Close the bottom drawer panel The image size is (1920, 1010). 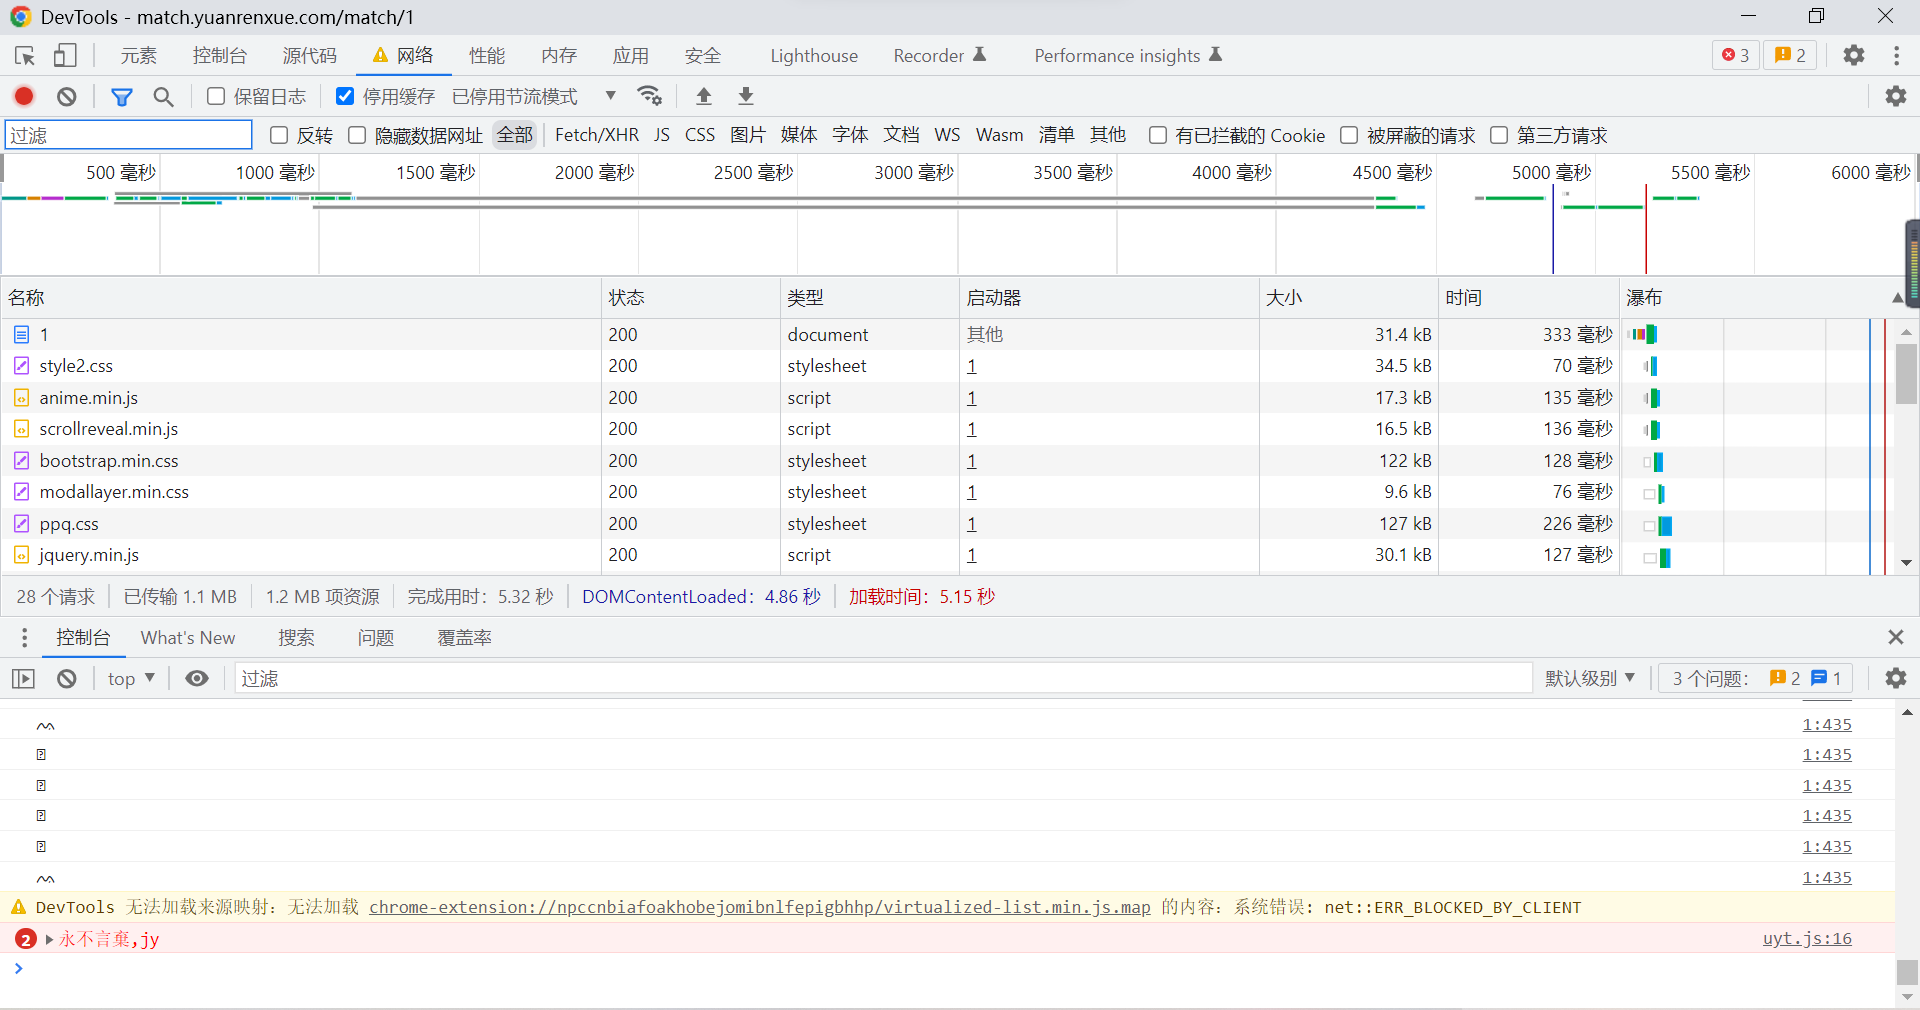click(x=1895, y=637)
